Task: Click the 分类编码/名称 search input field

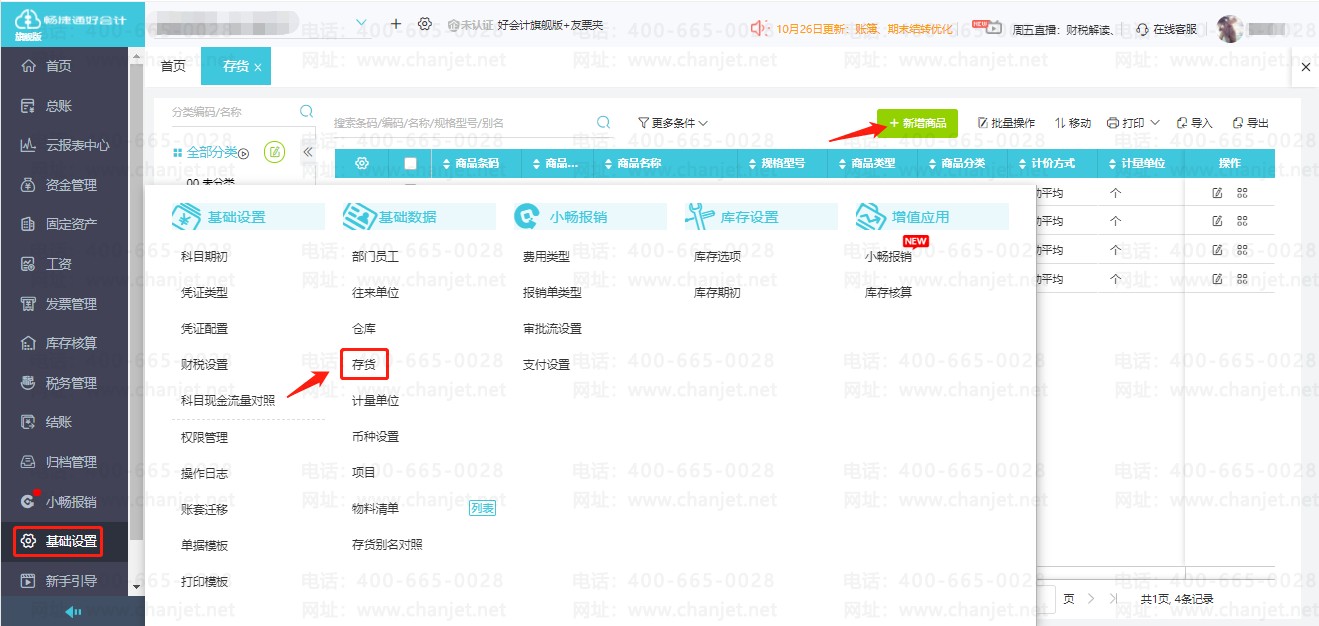Action: pos(232,112)
